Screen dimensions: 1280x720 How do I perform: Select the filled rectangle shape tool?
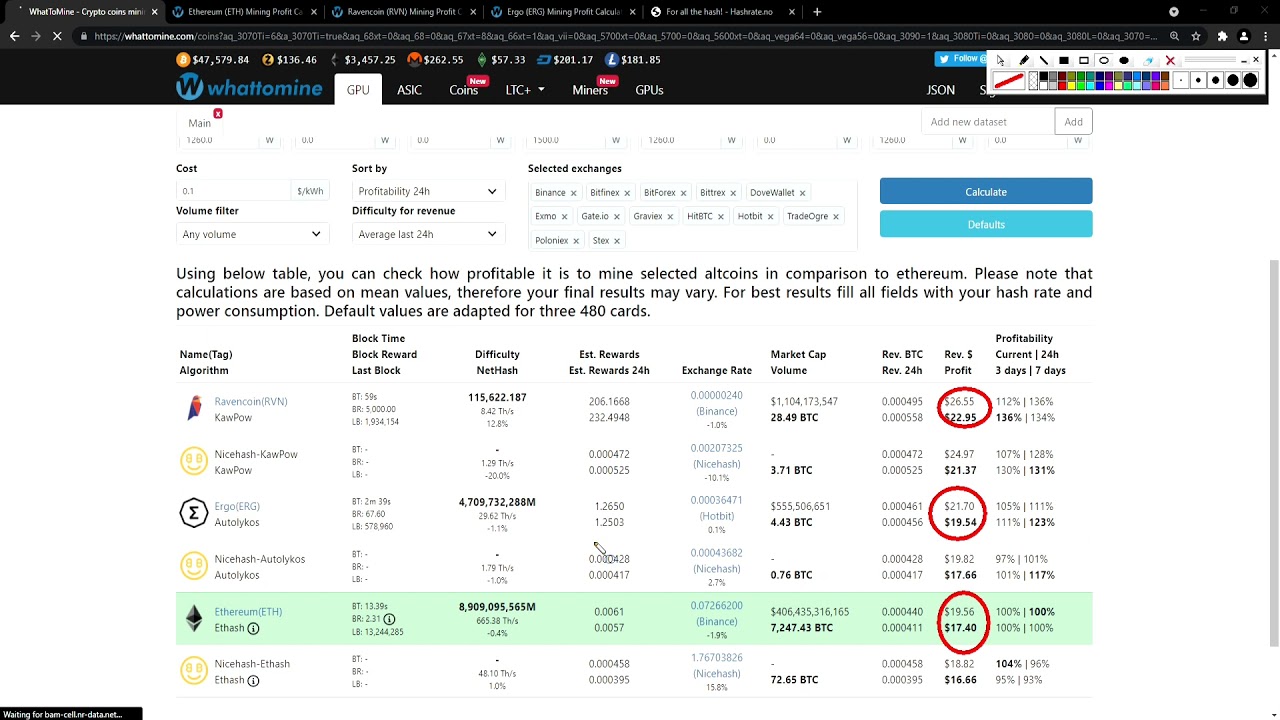(1064, 60)
